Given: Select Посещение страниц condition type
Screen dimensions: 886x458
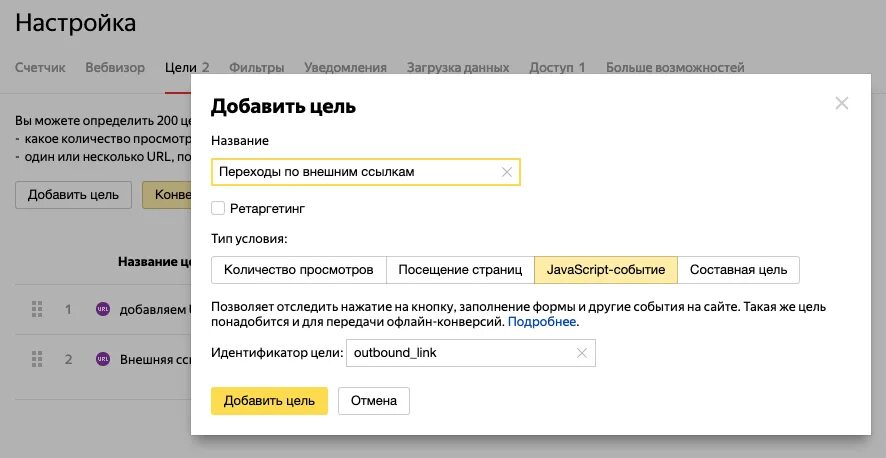Looking at the screenshot, I should 460,270.
